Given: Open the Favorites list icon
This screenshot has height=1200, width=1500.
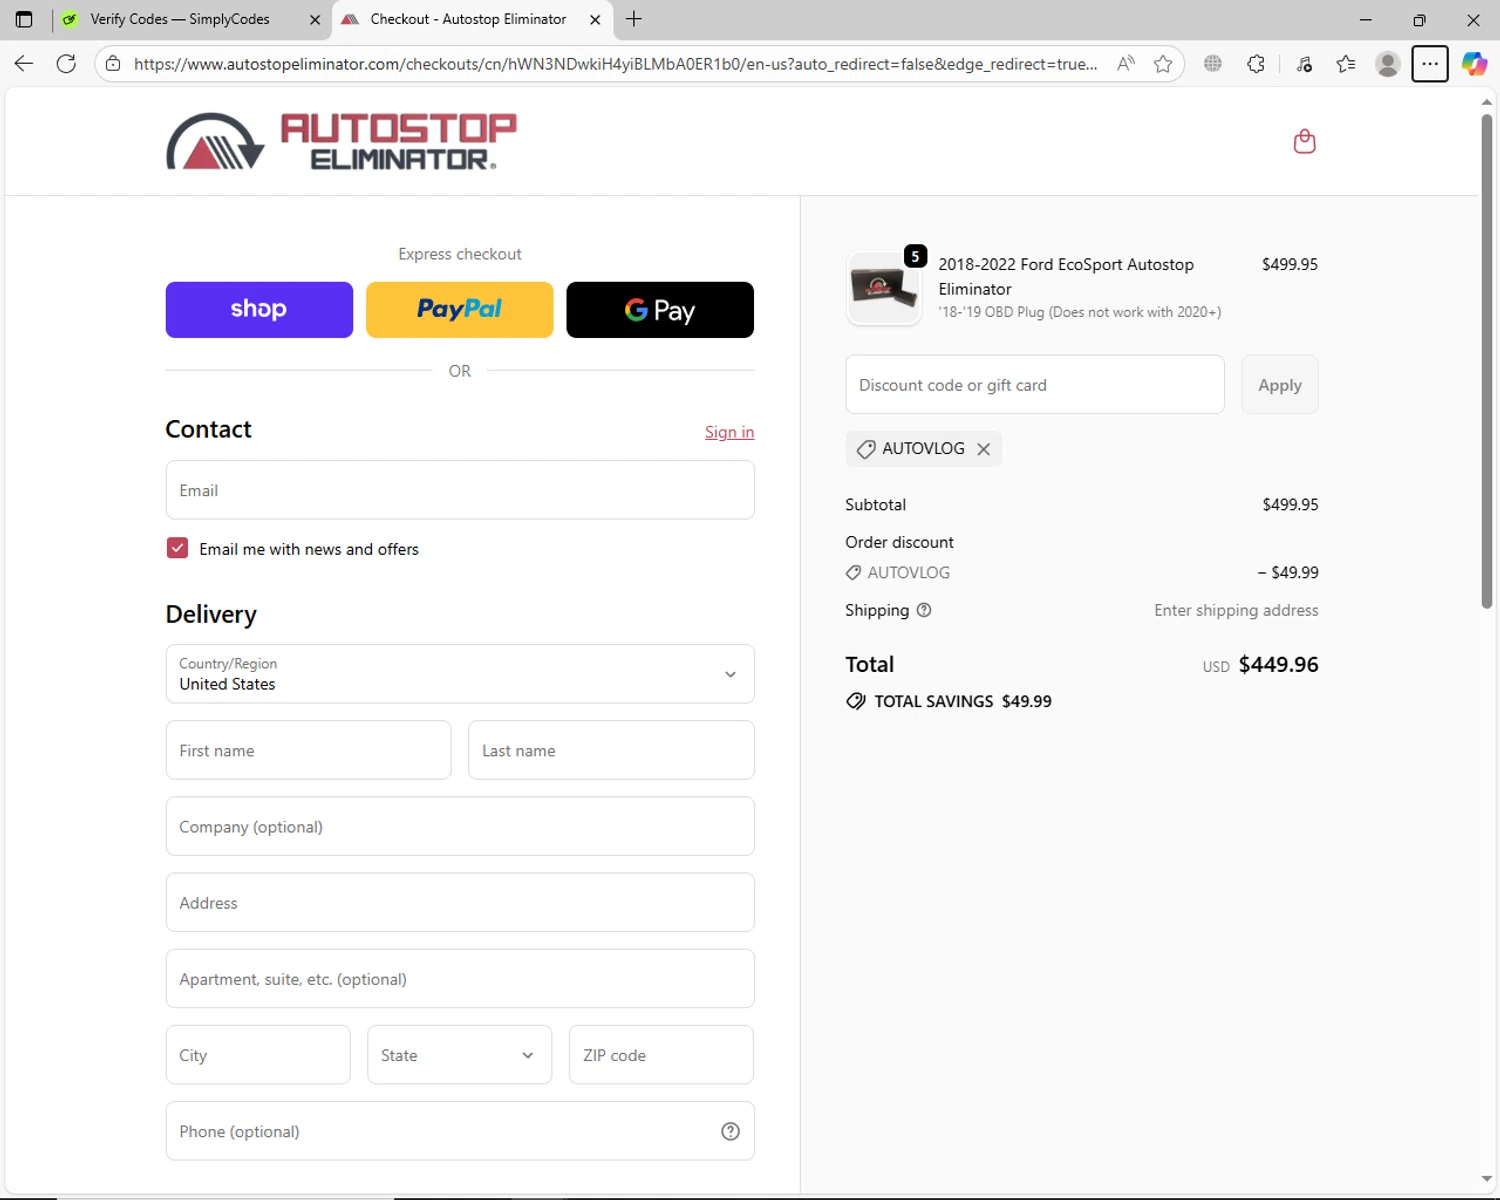Looking at the screenshot, I should click(1346, 64).
